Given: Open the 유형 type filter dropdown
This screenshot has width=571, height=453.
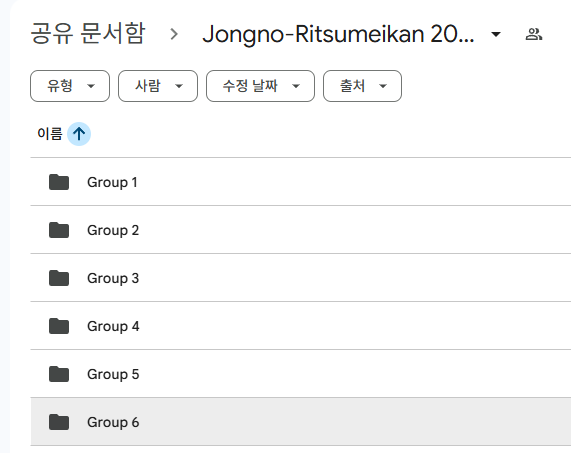Looking at the screenshot, I should click(x=70, y=86).
